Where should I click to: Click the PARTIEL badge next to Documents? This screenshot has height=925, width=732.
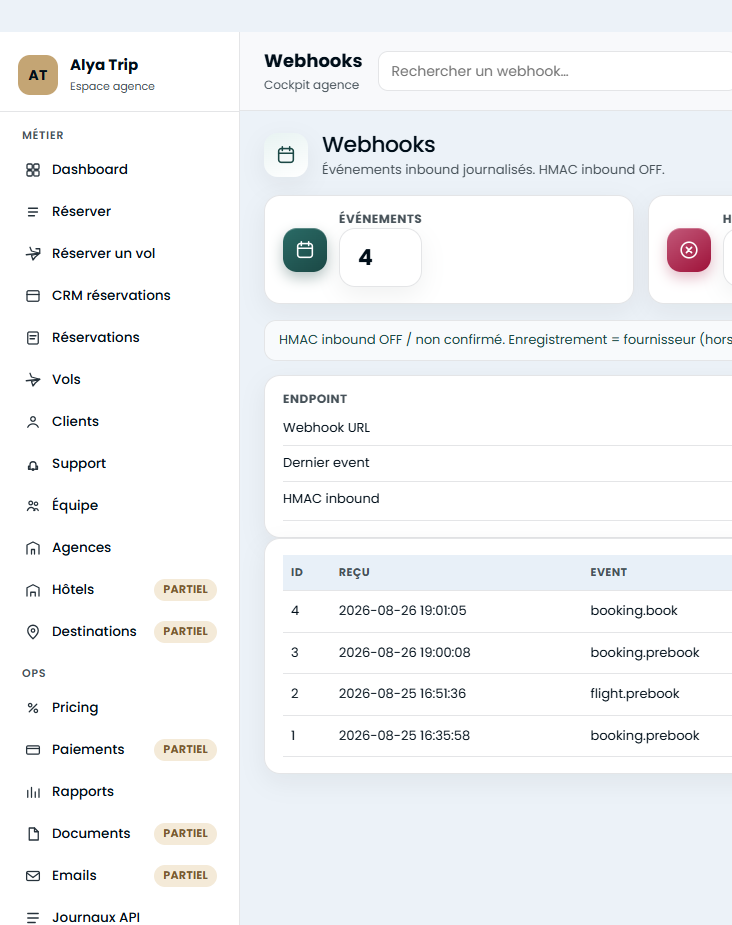coord(185,834)
